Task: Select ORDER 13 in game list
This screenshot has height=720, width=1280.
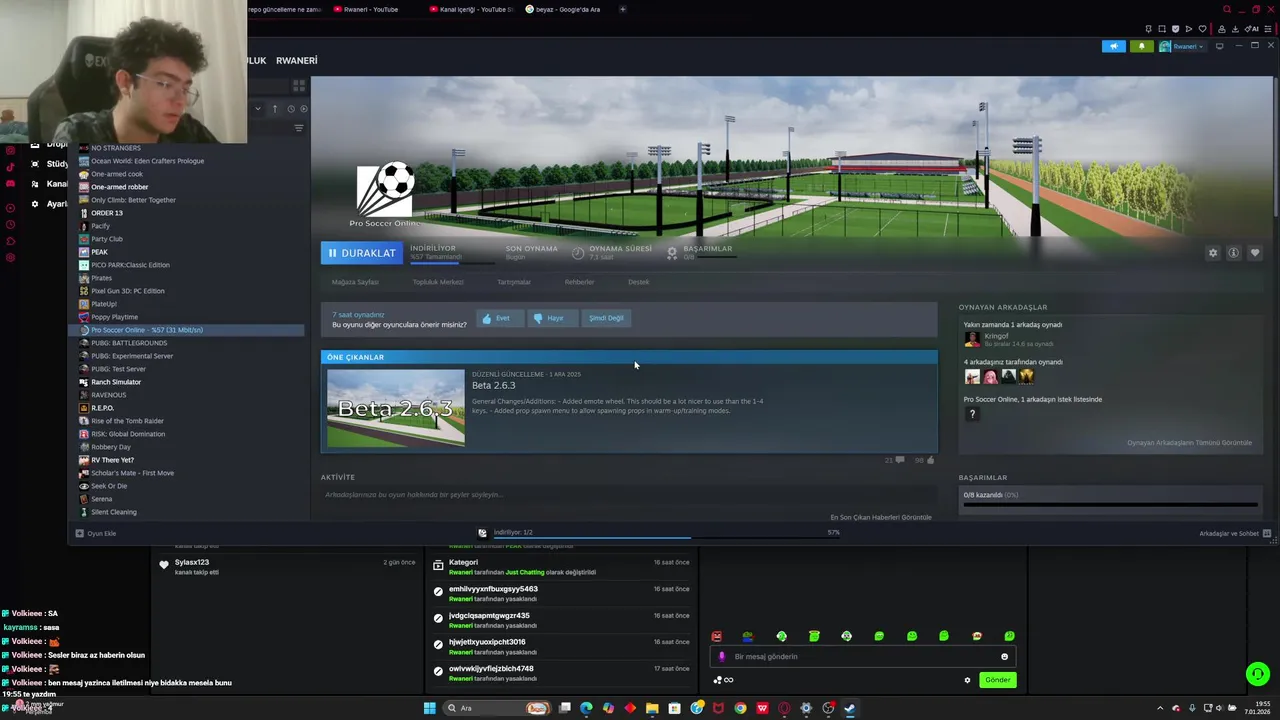Action: [x=107, y=213]
